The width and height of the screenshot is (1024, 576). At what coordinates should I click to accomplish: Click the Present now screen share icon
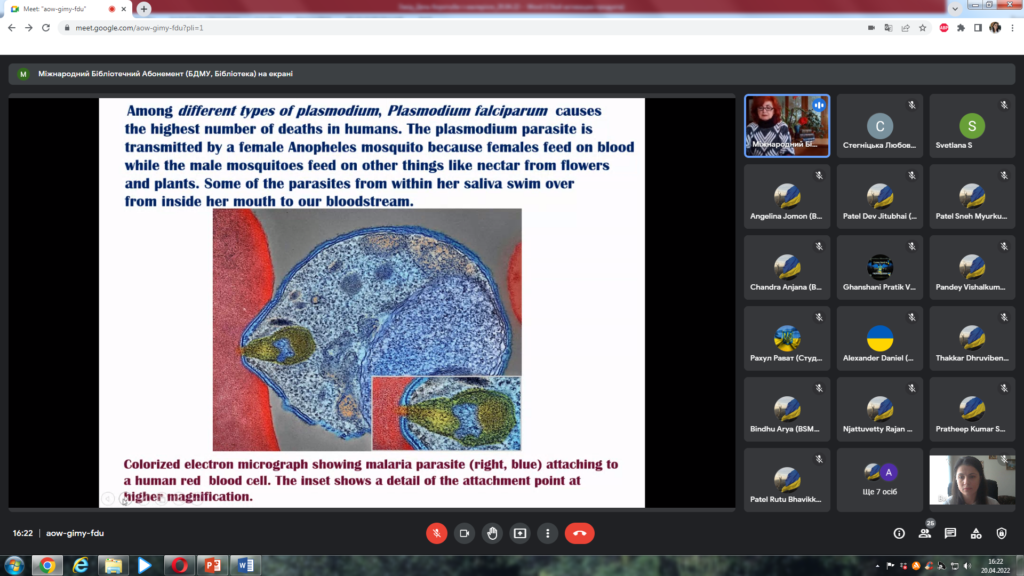pos(520,533)
